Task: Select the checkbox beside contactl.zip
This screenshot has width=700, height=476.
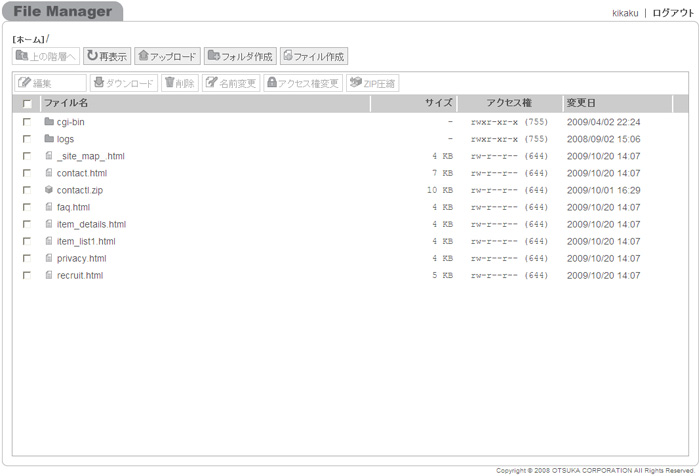Action: pos(27,190)
